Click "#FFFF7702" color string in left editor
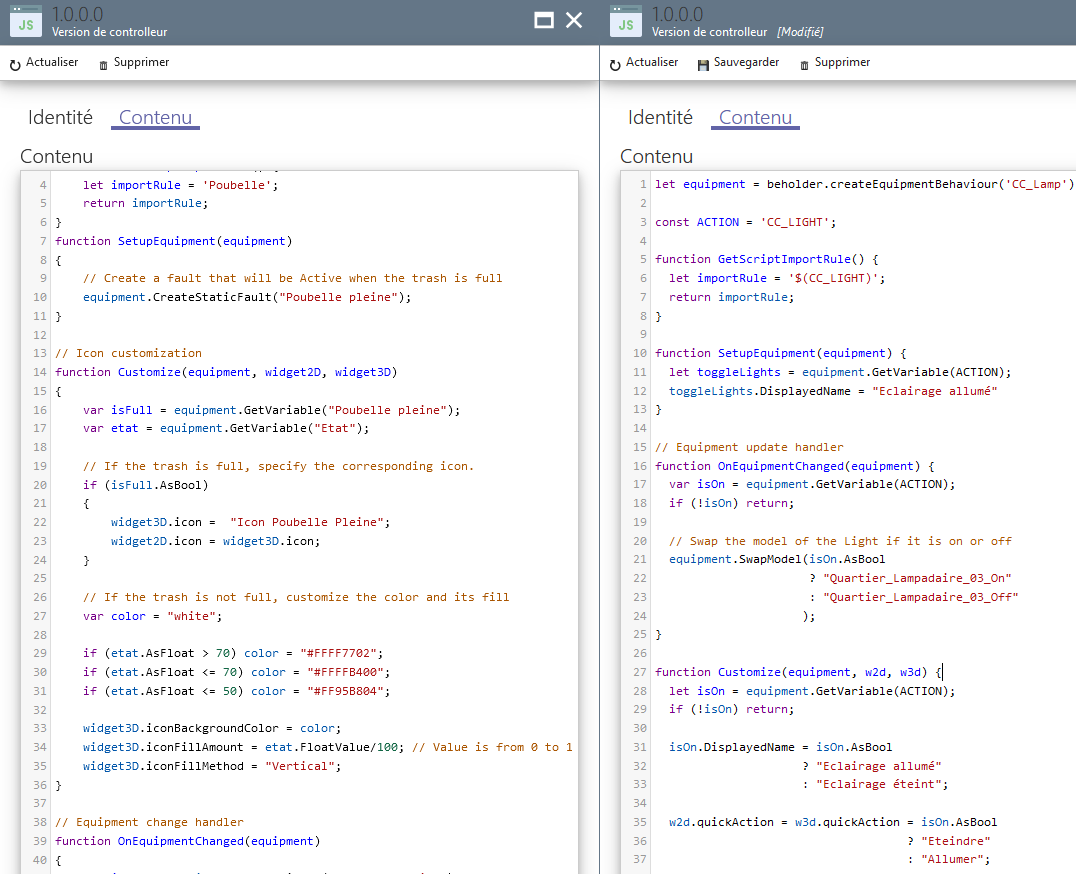 [x=338, y=654]
